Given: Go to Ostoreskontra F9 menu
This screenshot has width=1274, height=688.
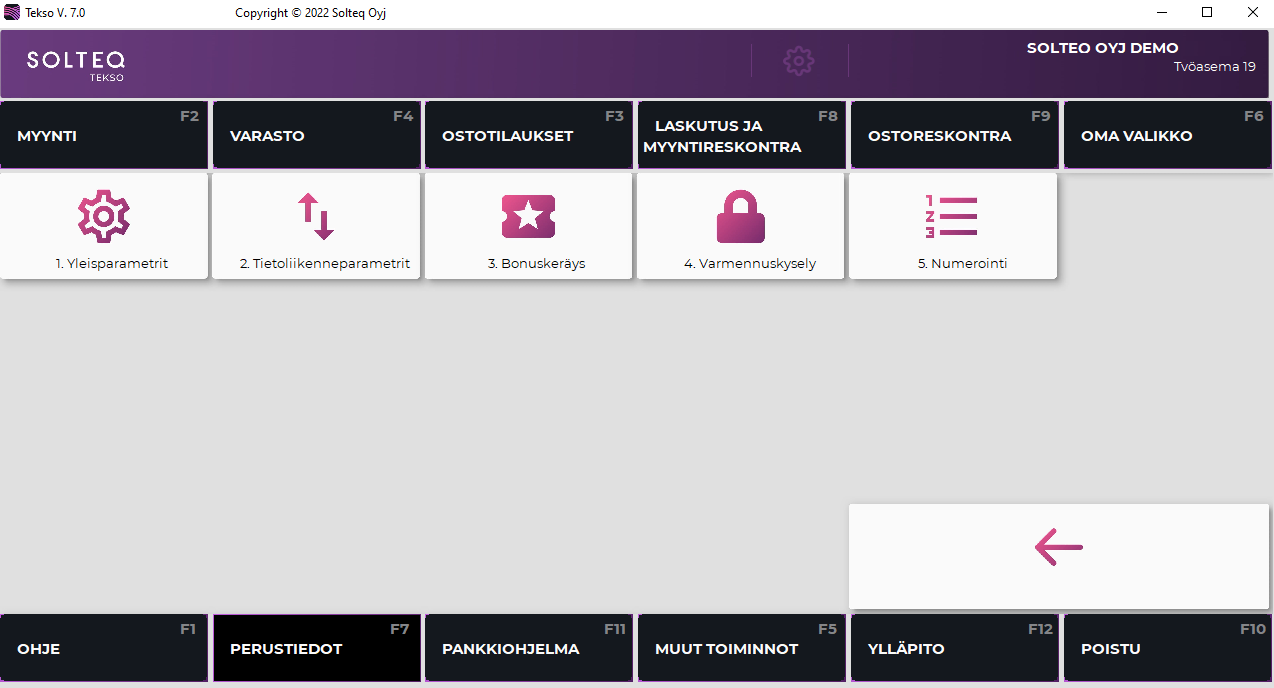Looking at the screenshot, I should click(953, 136).
